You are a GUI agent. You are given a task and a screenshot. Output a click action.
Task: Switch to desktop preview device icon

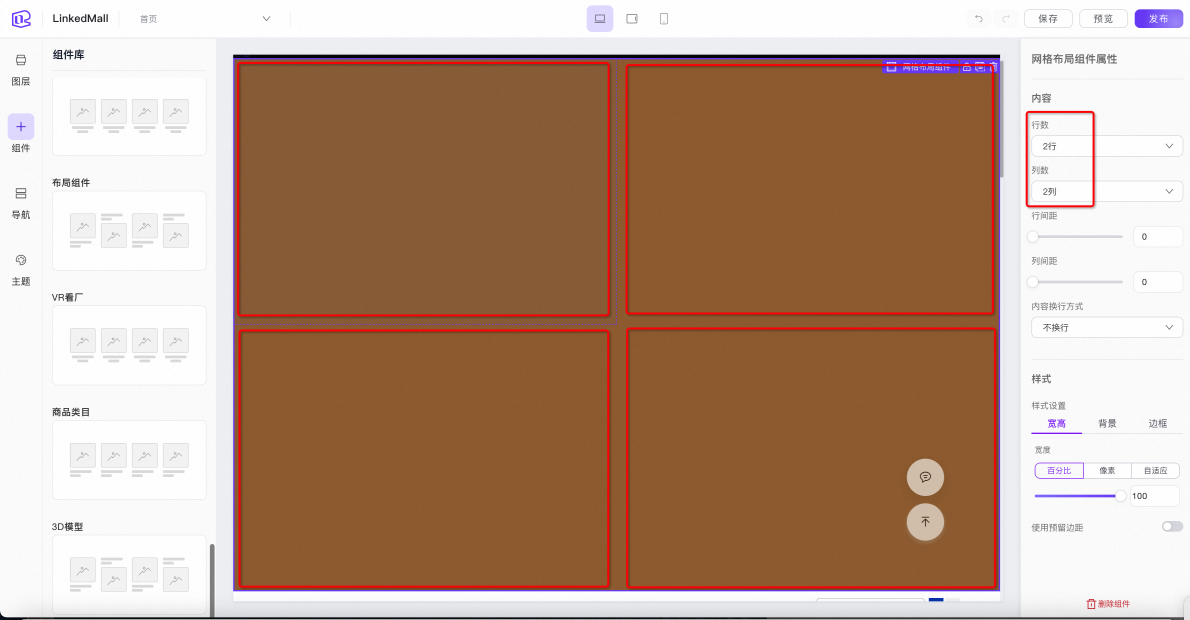(x=600, y=19)
